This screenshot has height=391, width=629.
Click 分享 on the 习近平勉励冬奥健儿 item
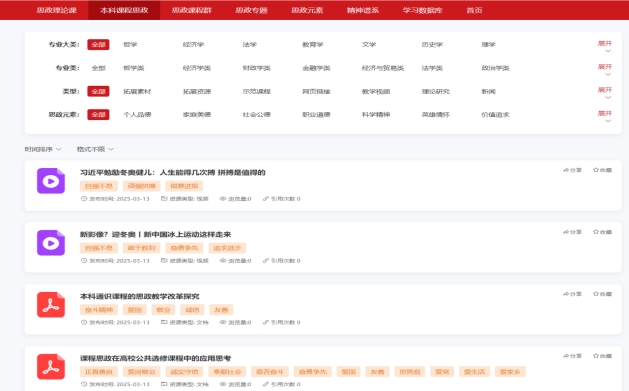572,170
